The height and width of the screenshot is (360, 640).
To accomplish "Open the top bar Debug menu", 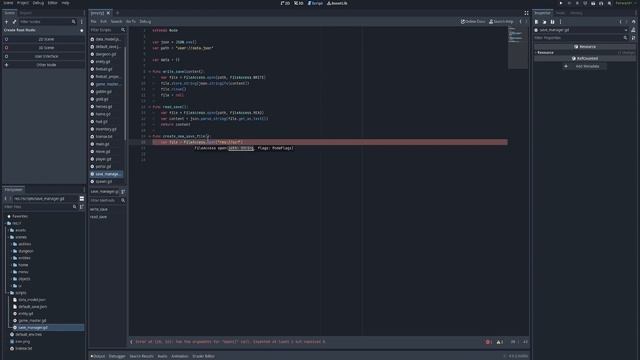I will (x=38, y=3).
